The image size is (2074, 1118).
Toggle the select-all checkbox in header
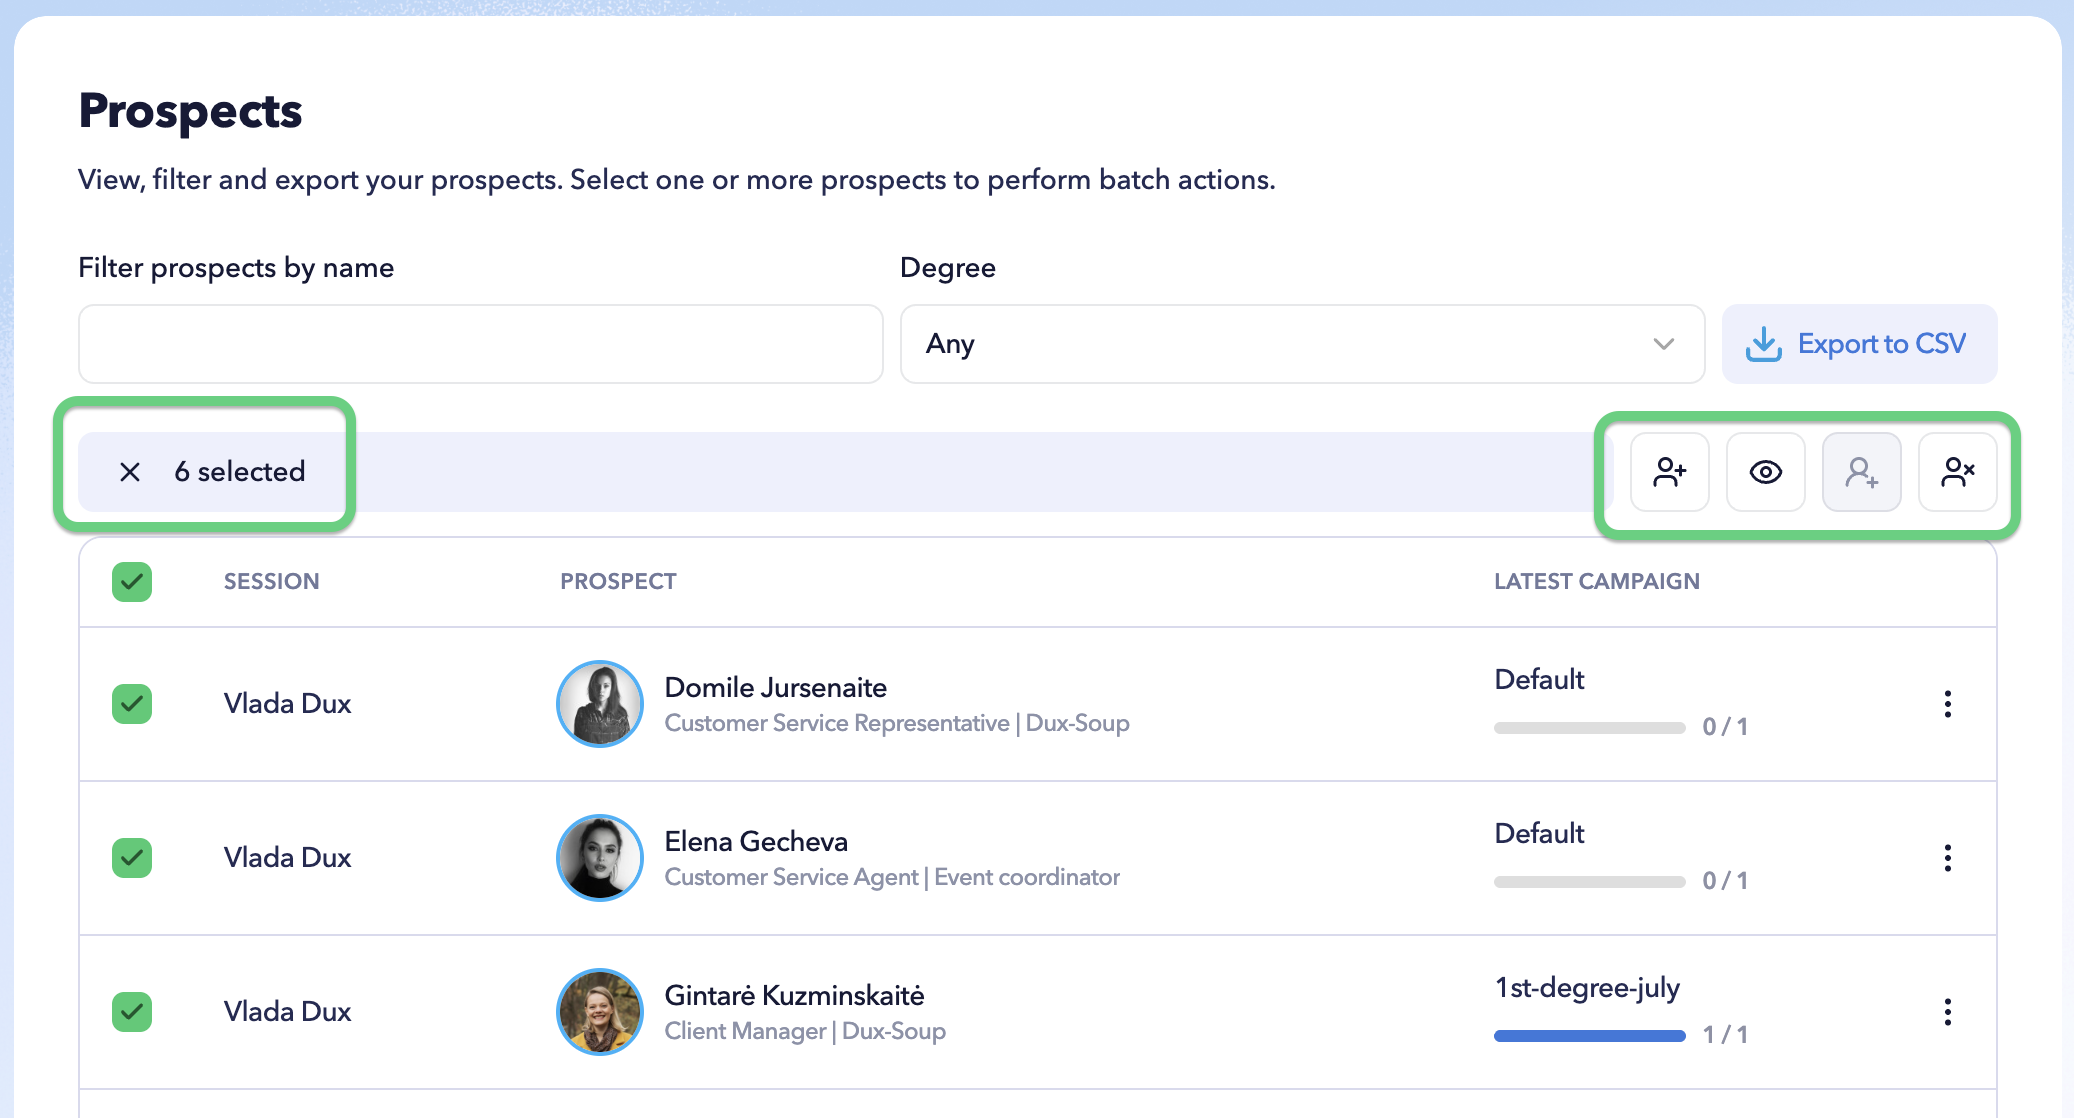pos(132,582)
